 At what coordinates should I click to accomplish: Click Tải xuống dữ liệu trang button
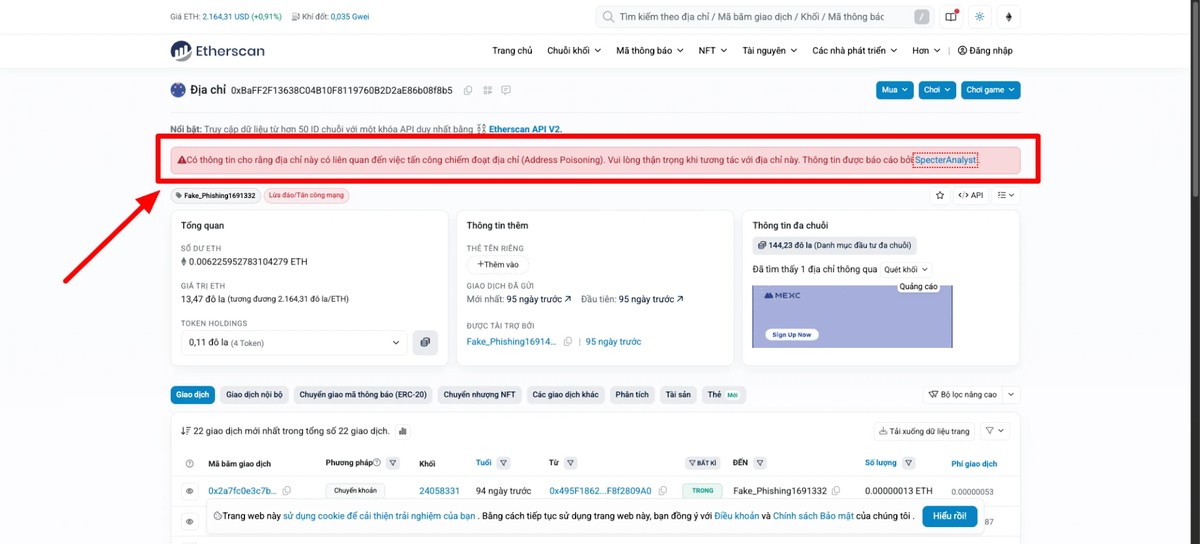[x=923, y=431]
